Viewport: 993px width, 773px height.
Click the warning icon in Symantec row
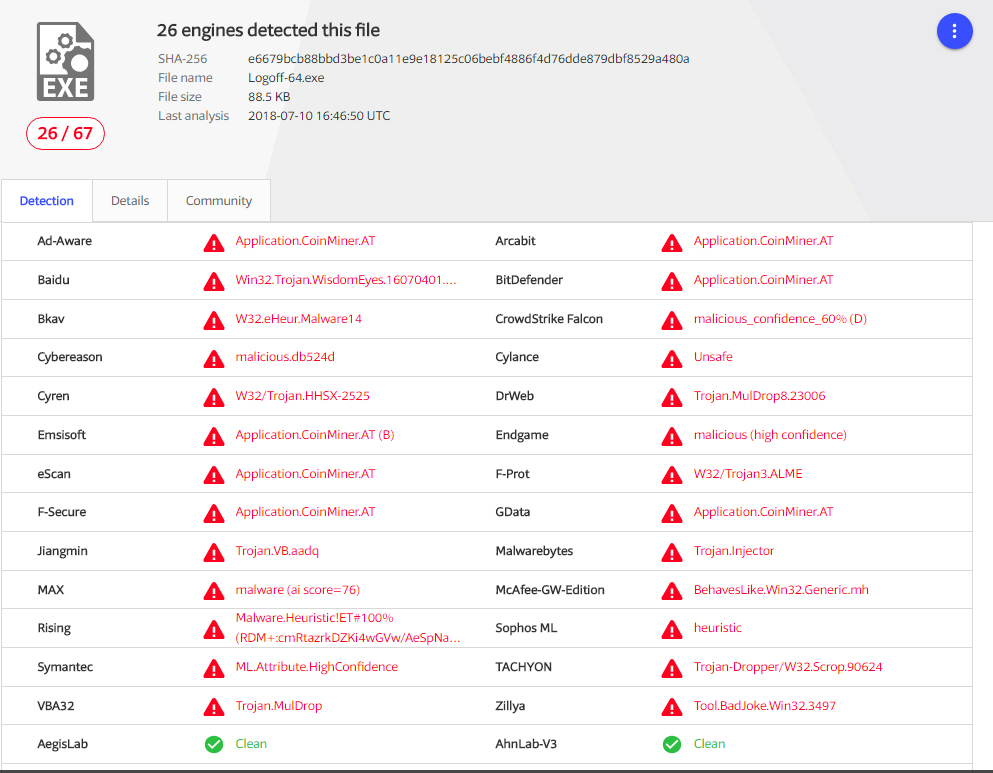click(214, 669)
